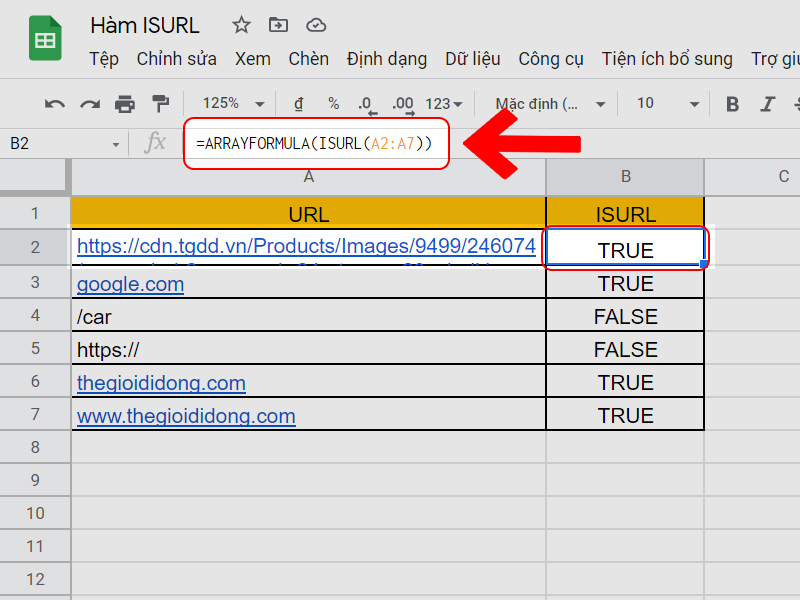Screen dimensions: 800x600
Task: Select cell containing https://
Action: tap(309, 348)
